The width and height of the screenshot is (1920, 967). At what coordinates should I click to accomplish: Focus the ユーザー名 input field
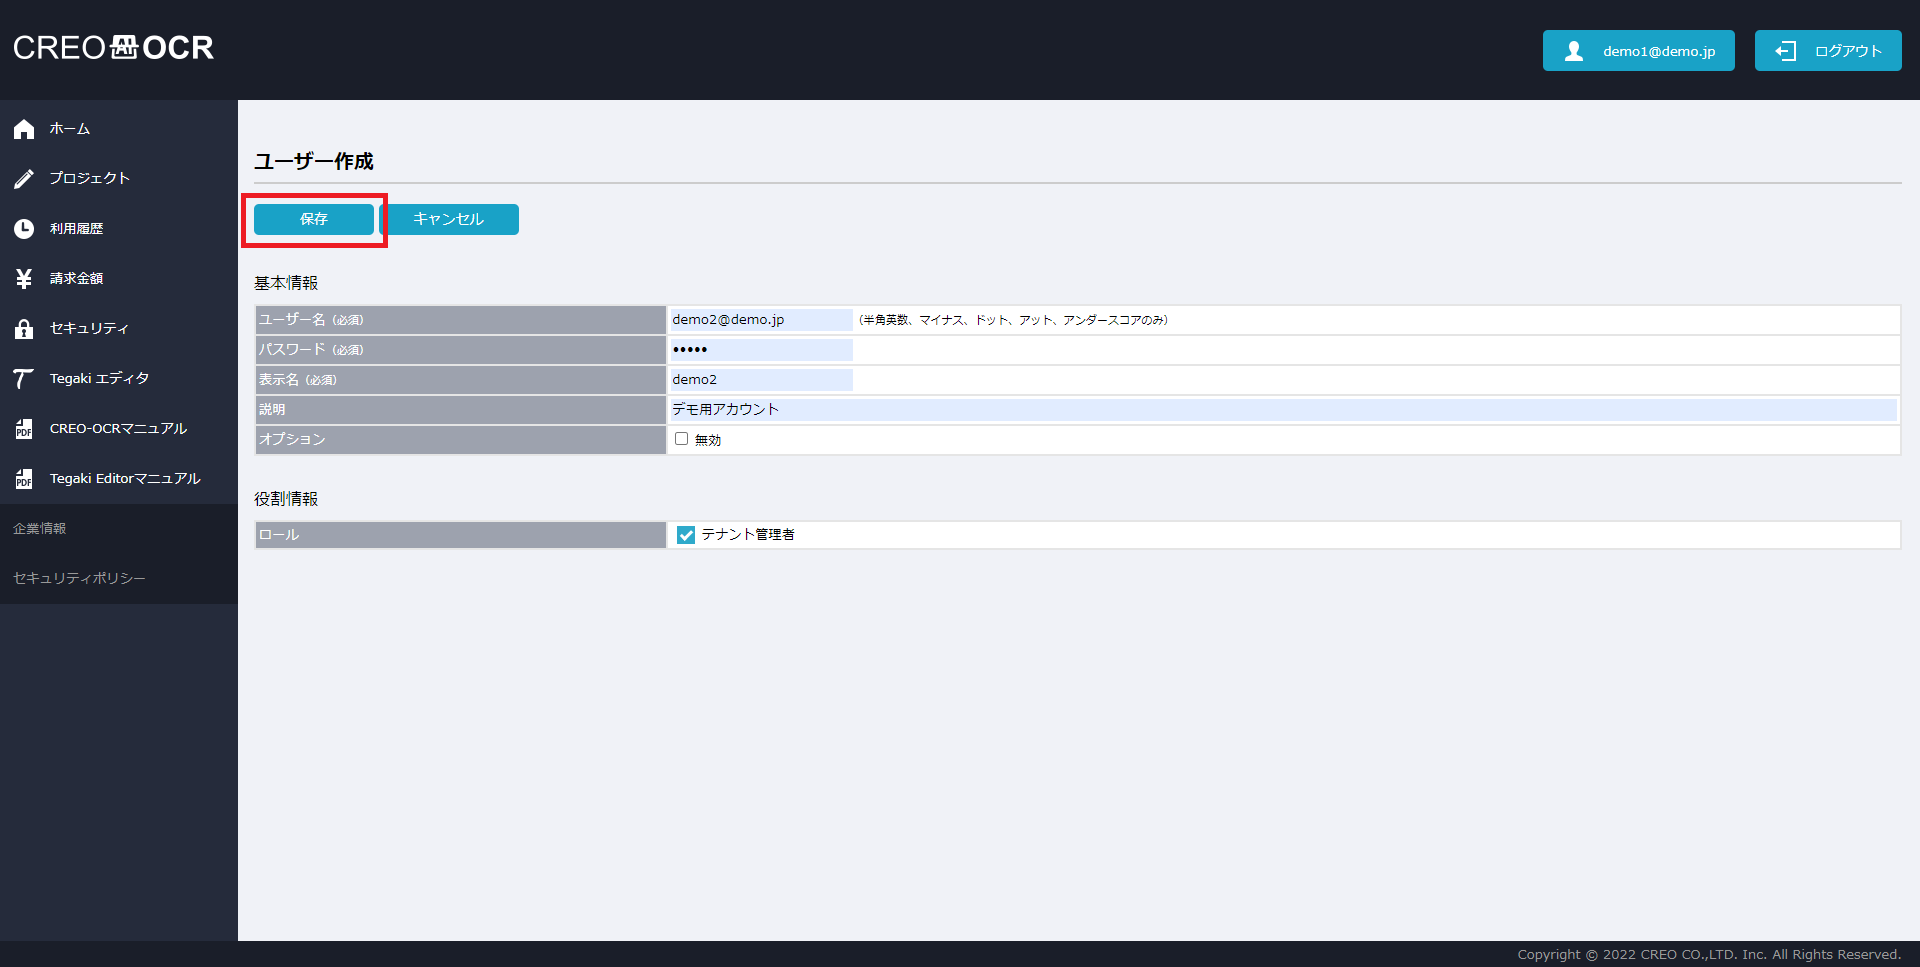pyautogui.click(x=760, y=320)
